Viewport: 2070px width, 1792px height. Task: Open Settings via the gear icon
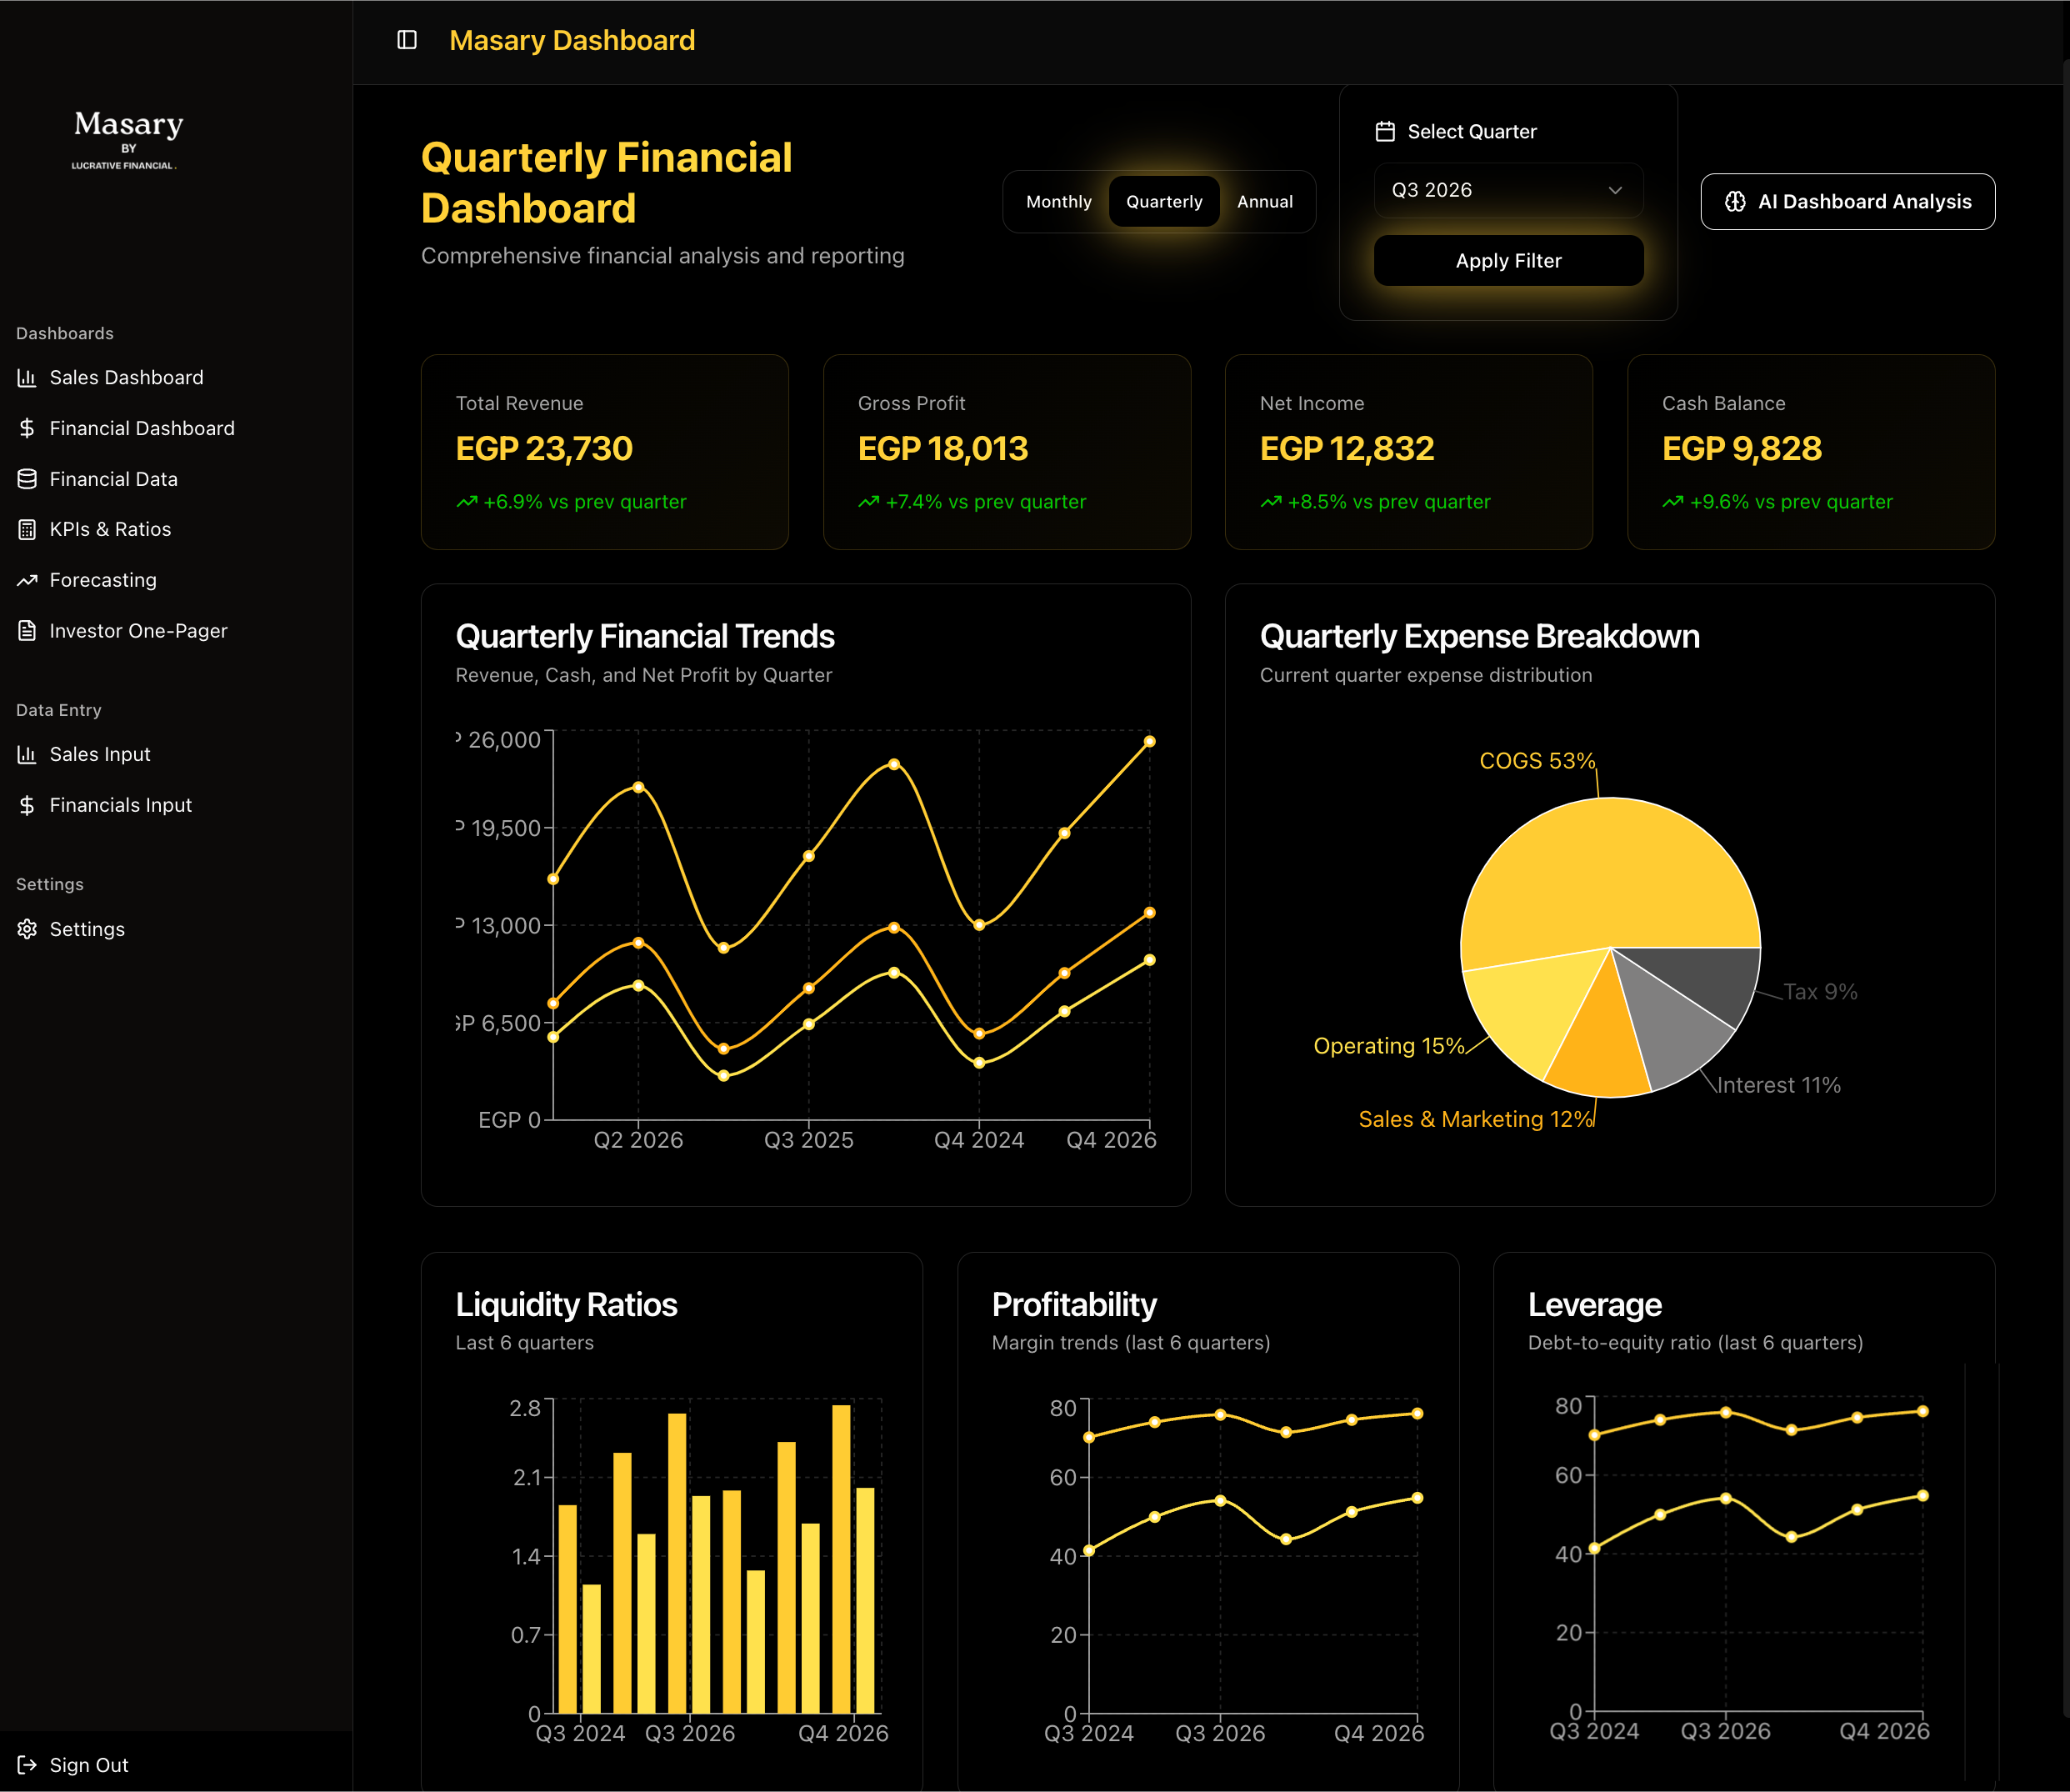point(27,929)
